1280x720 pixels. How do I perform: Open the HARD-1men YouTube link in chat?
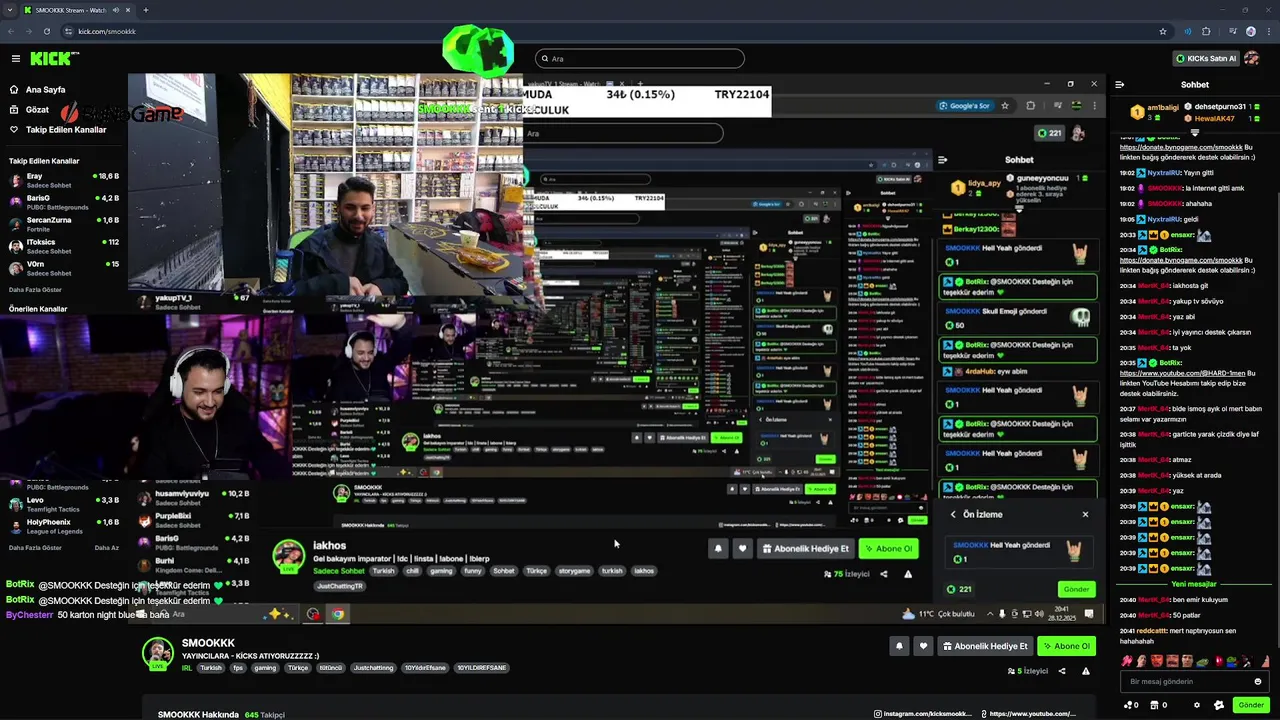(x=1182, y=373)
